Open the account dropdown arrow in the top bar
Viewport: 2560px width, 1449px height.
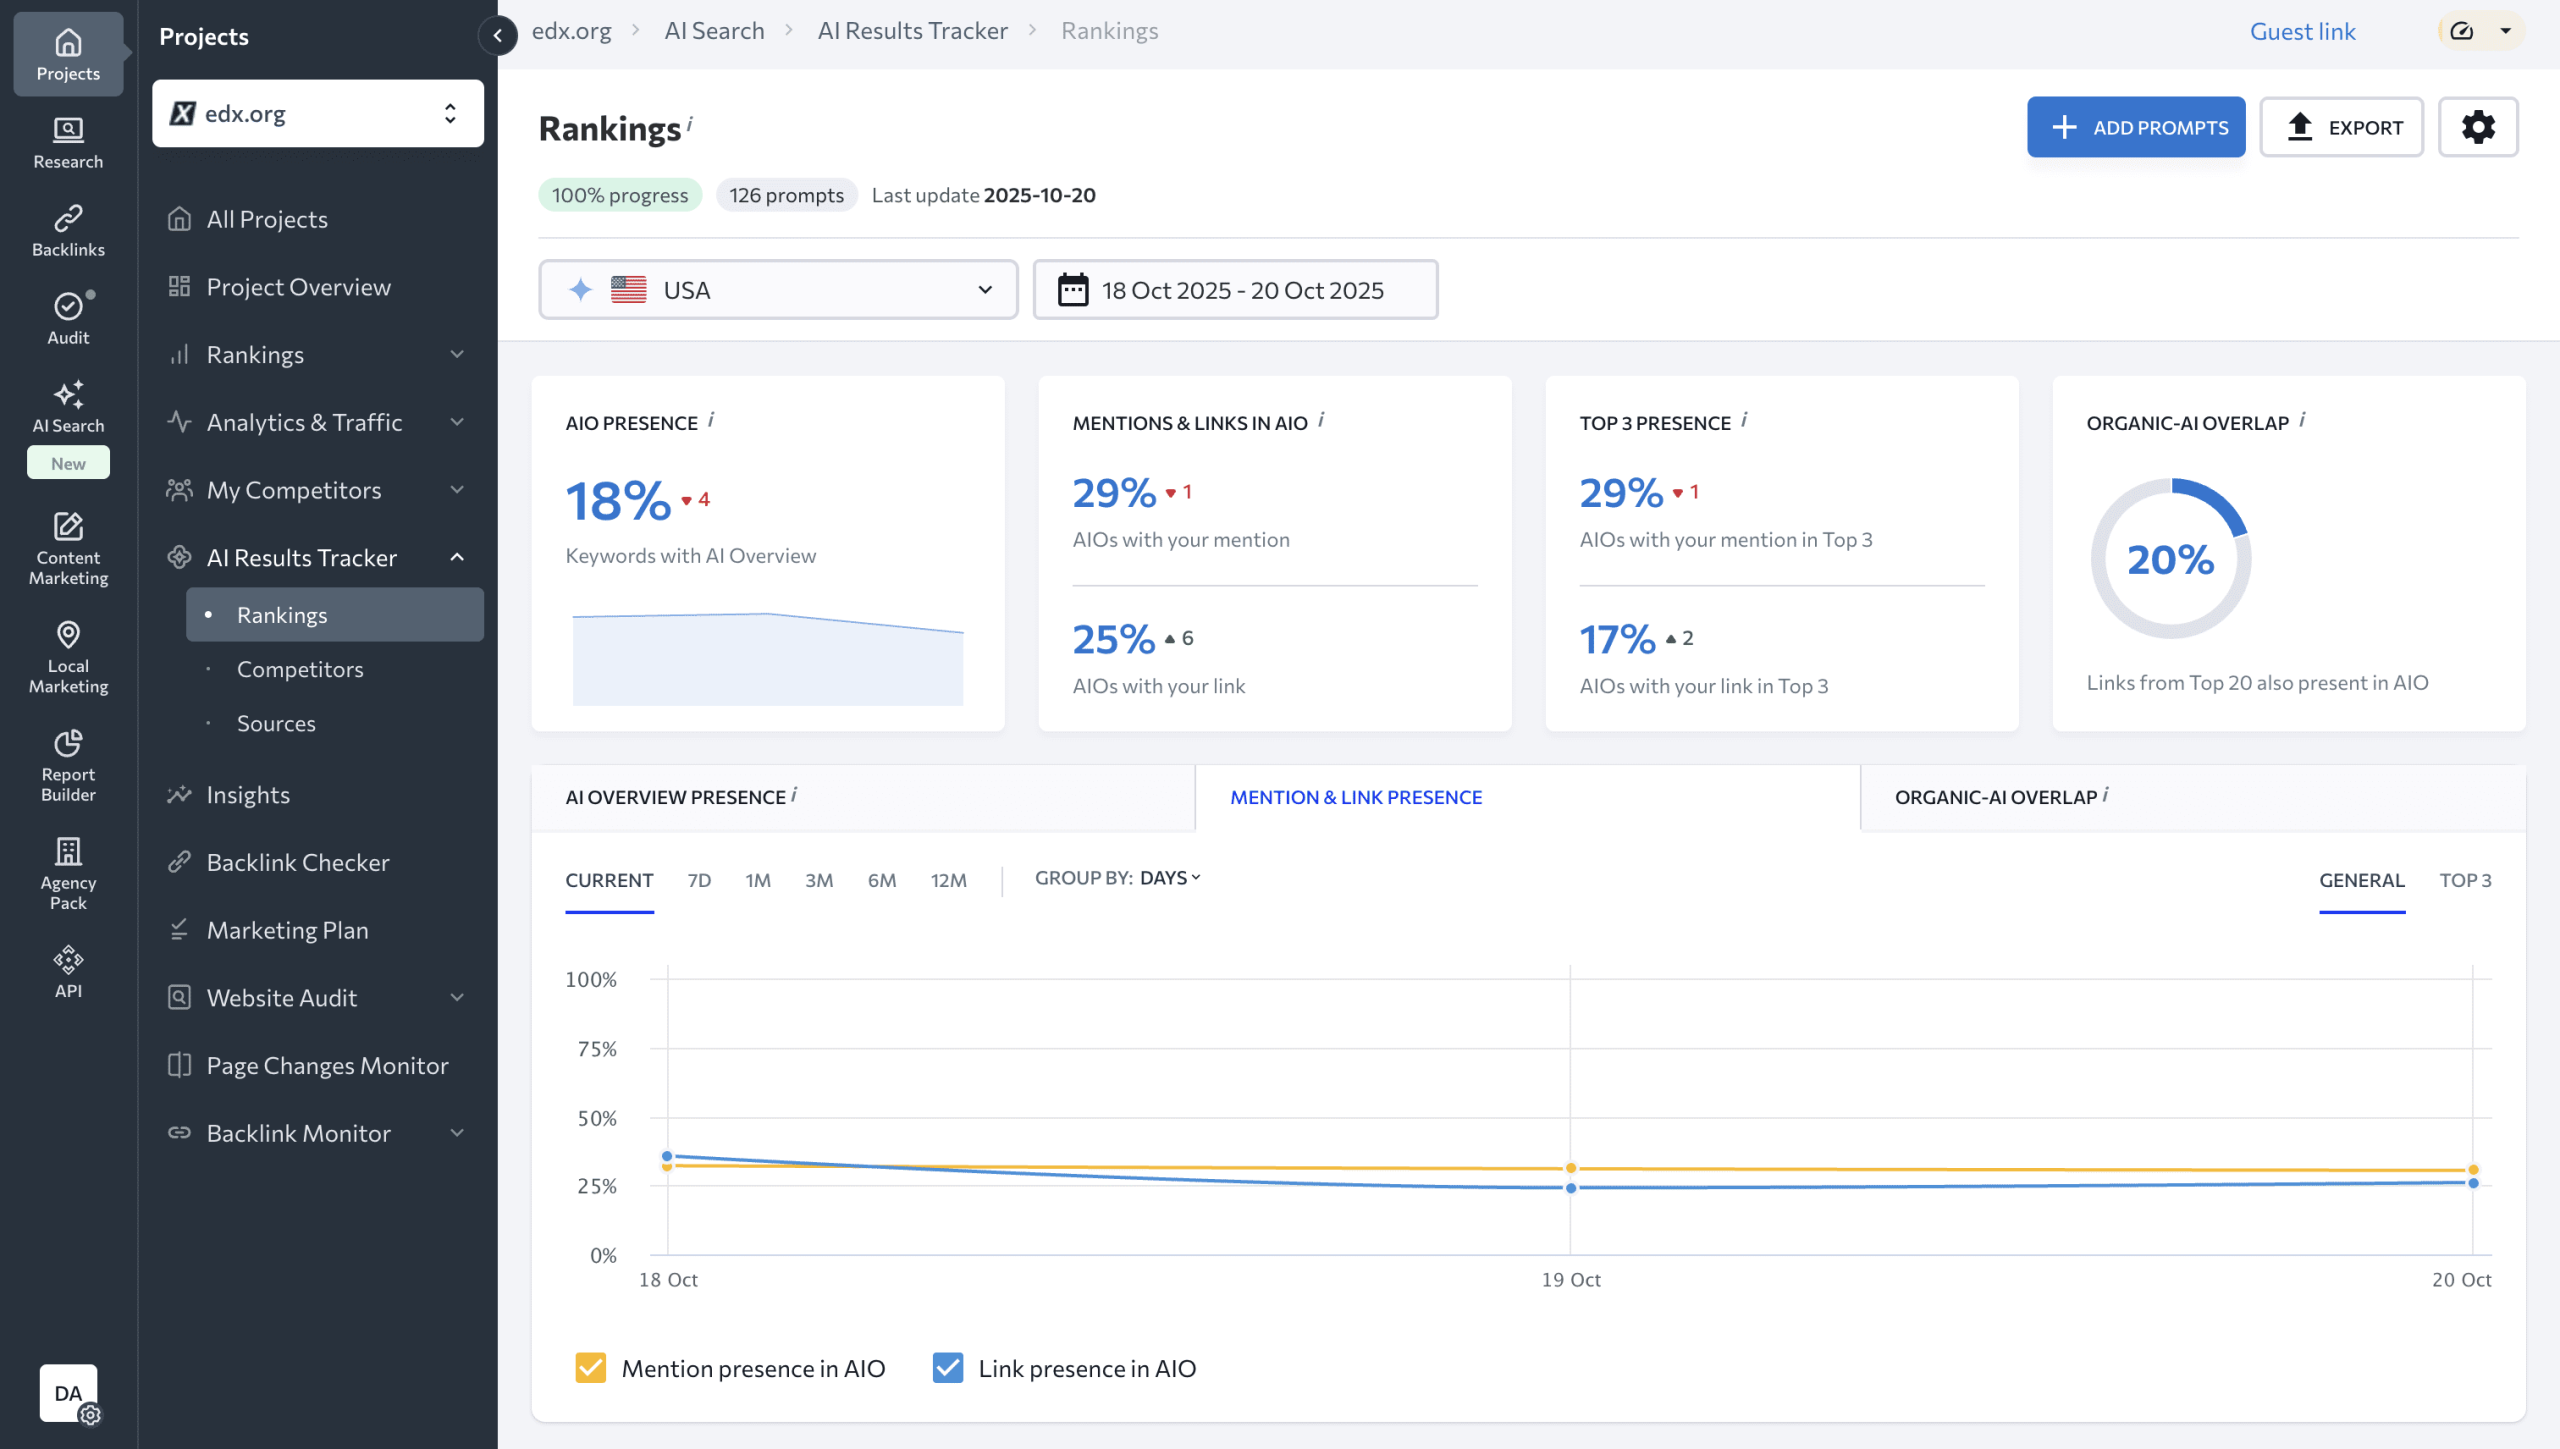[x=2506, y=31]
